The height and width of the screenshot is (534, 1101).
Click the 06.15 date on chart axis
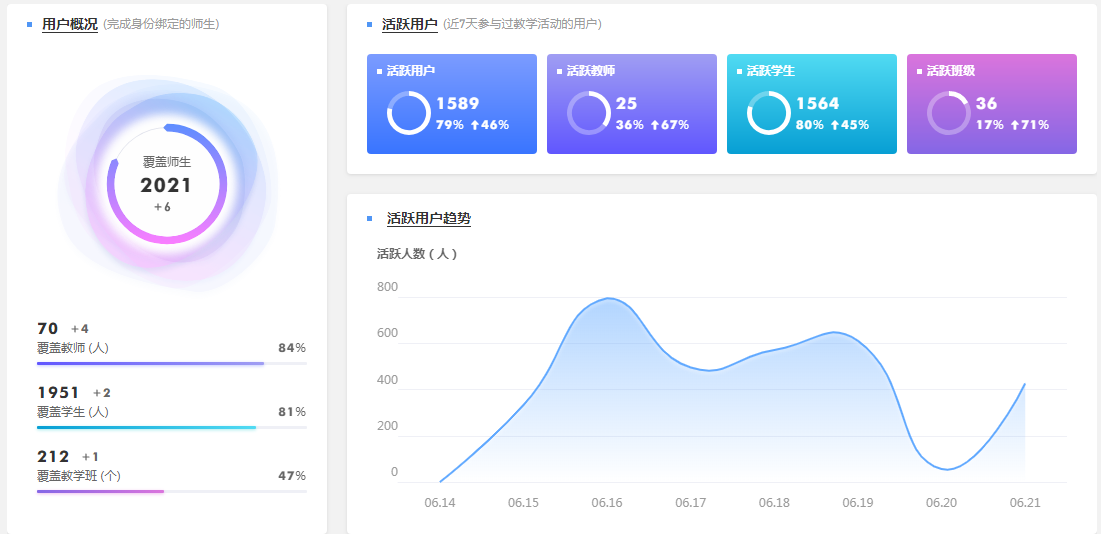click(x=523, y=503)
